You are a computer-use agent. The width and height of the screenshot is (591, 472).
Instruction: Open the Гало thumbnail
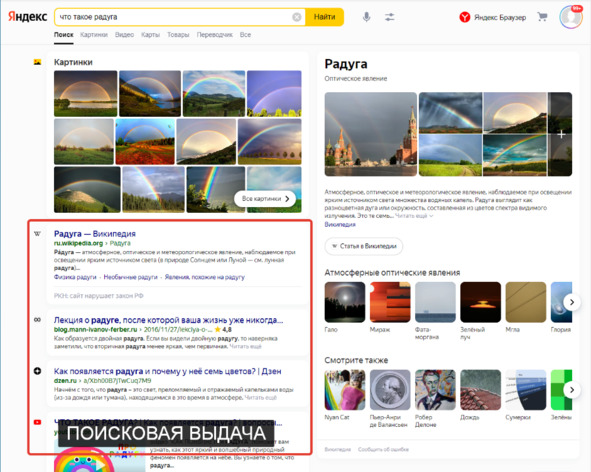point(345,302)
